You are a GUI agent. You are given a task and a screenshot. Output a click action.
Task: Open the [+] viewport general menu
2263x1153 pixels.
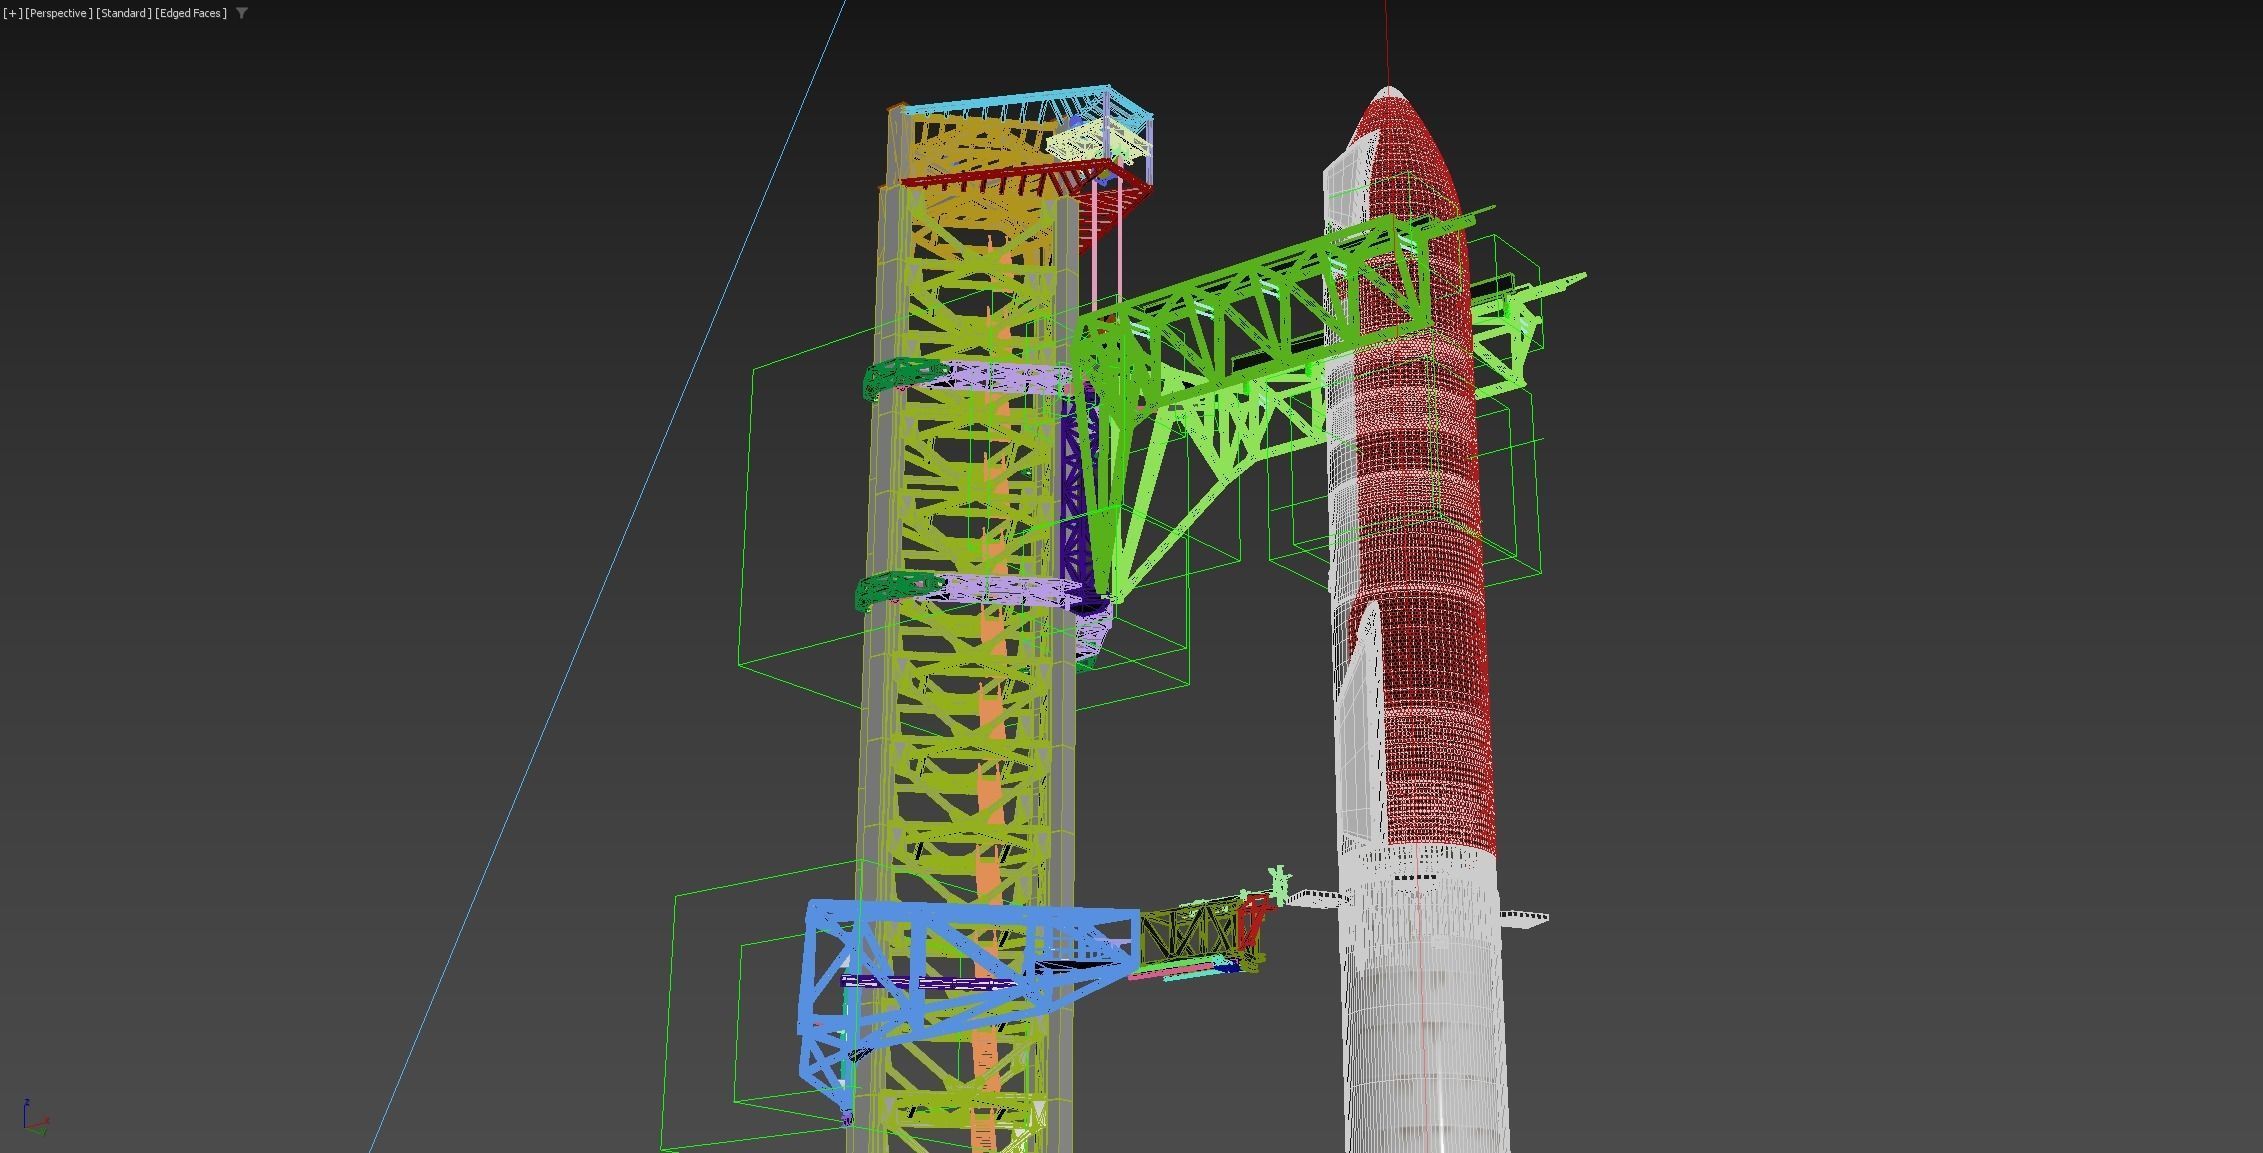coord(12,13)
